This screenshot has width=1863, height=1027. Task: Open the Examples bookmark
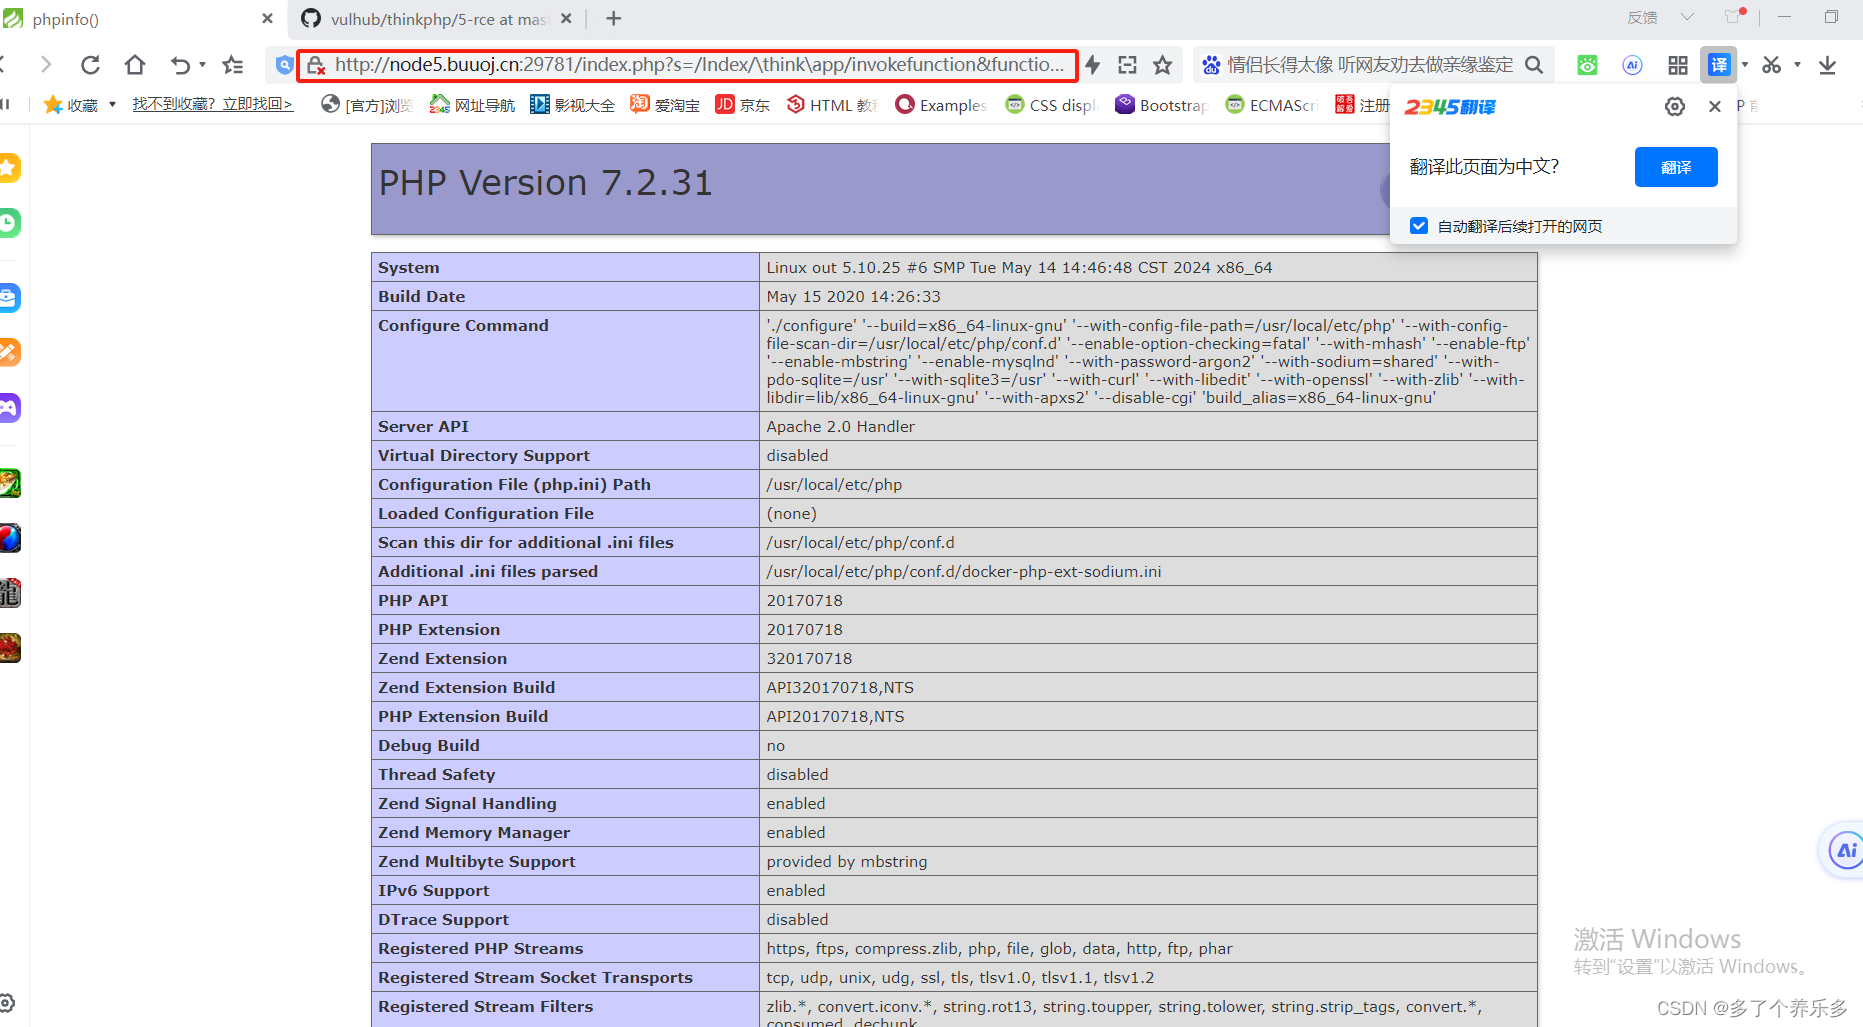point(941,104)
